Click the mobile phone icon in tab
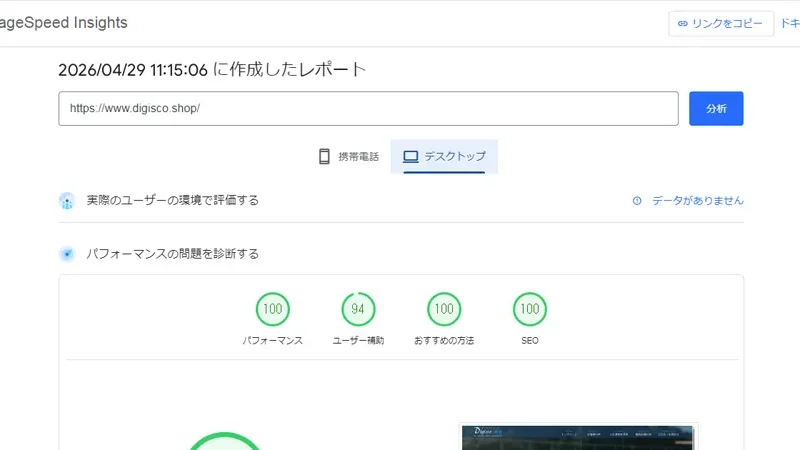 [x=324, y=157]
